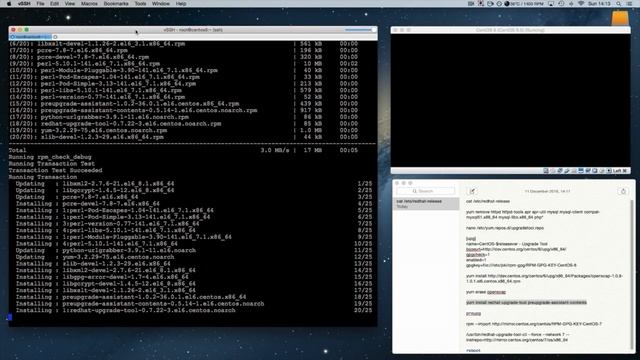Open Spotlight search in menu bar
This screenshot has height=360, width=640.
619,4
